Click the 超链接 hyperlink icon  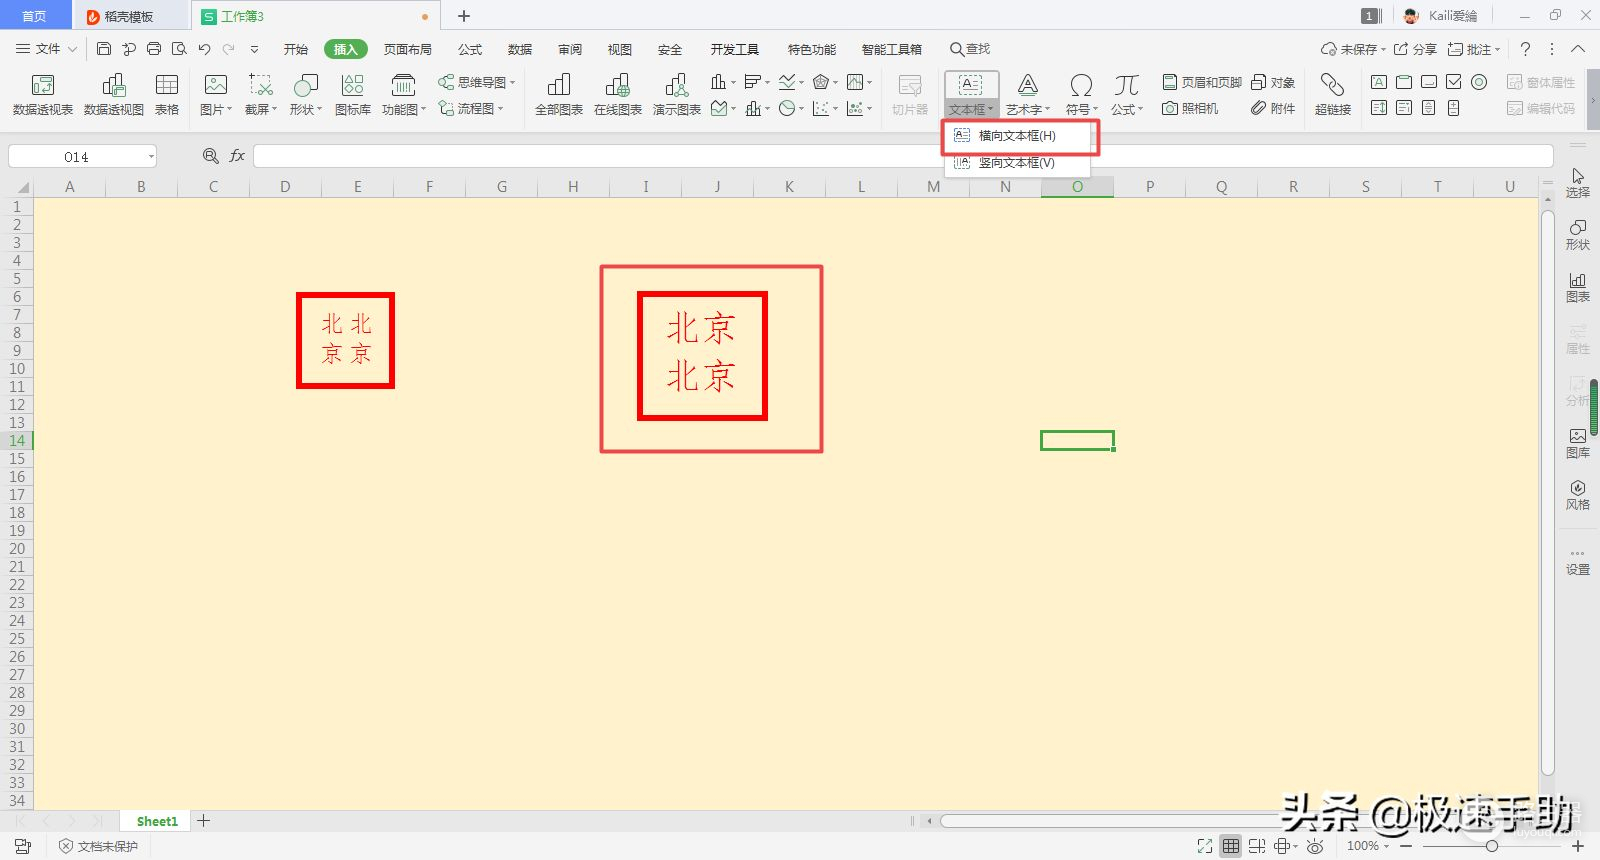(x=1332, y=94)
